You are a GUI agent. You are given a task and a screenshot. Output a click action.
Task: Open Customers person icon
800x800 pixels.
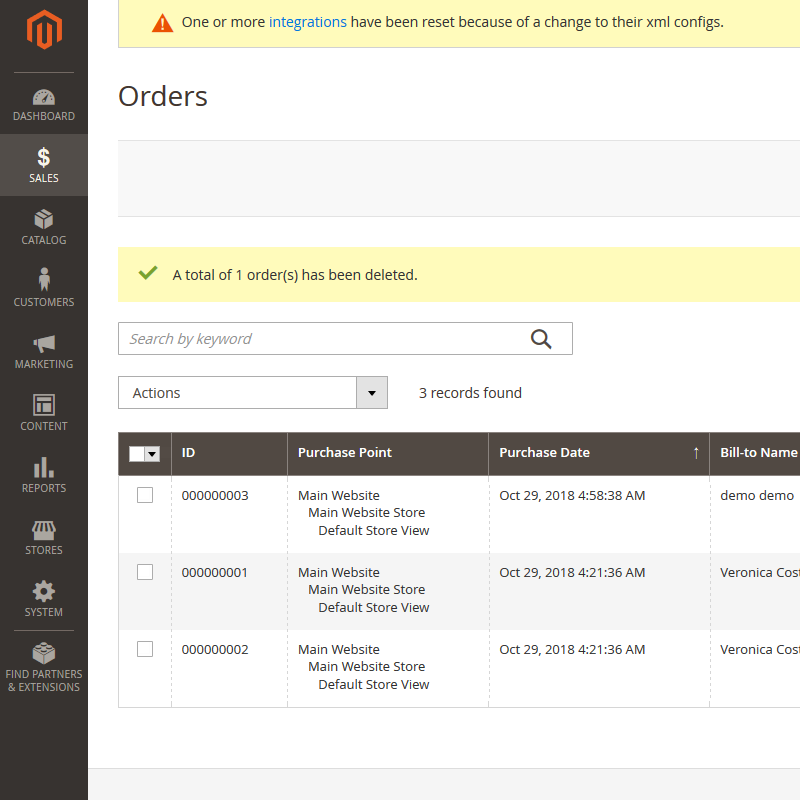click(x=43, y=281)
